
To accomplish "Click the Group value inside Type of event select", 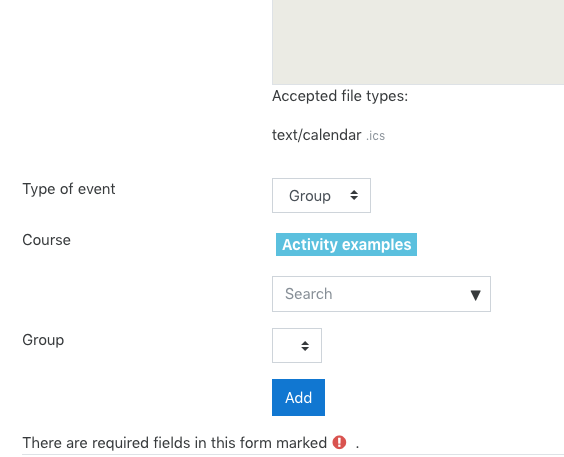I will (x=310, y=196).
